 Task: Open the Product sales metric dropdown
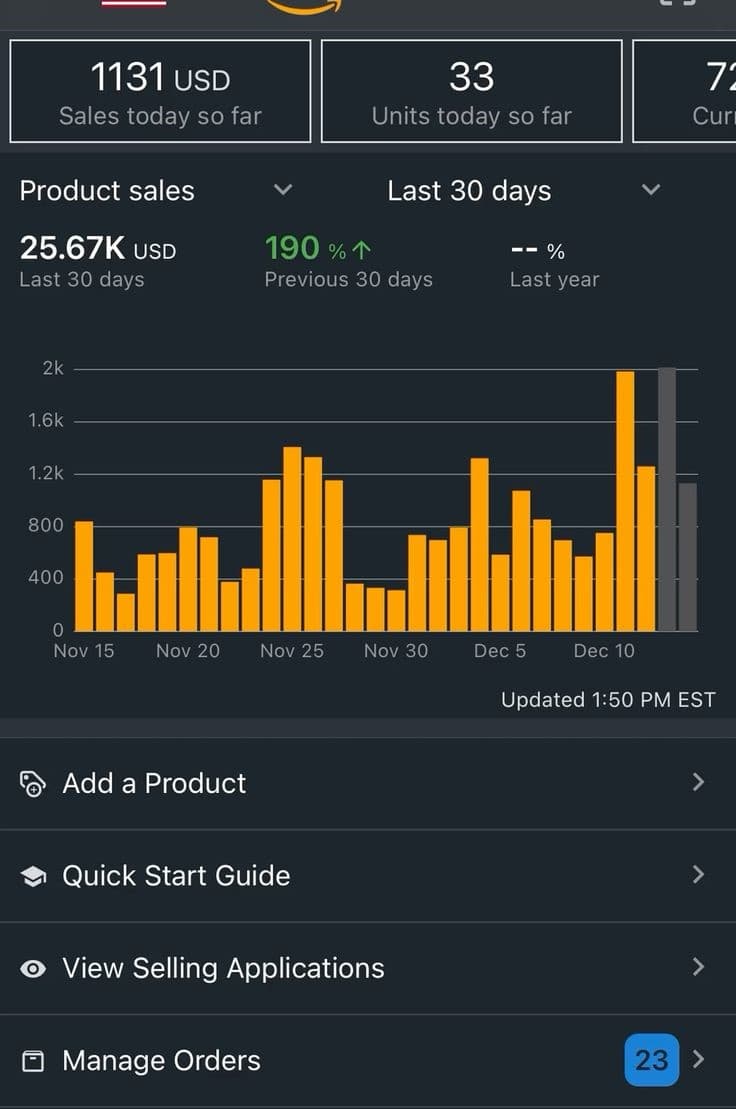[x=283, y=190]
